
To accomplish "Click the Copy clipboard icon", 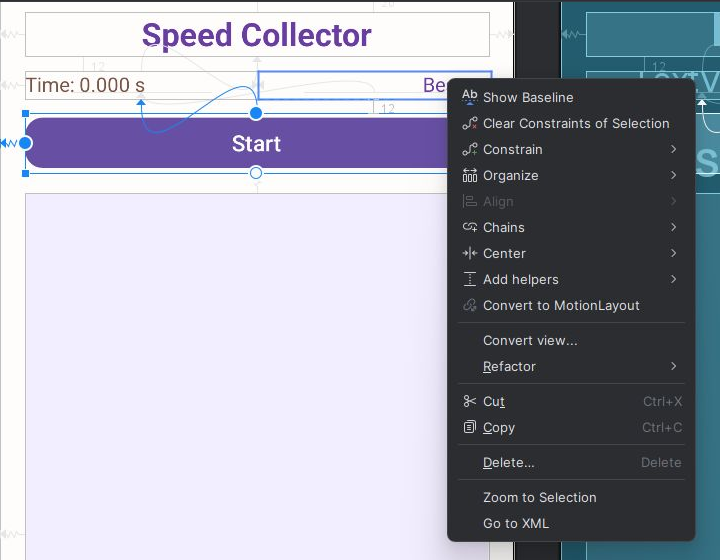I will tap(469, 427).
